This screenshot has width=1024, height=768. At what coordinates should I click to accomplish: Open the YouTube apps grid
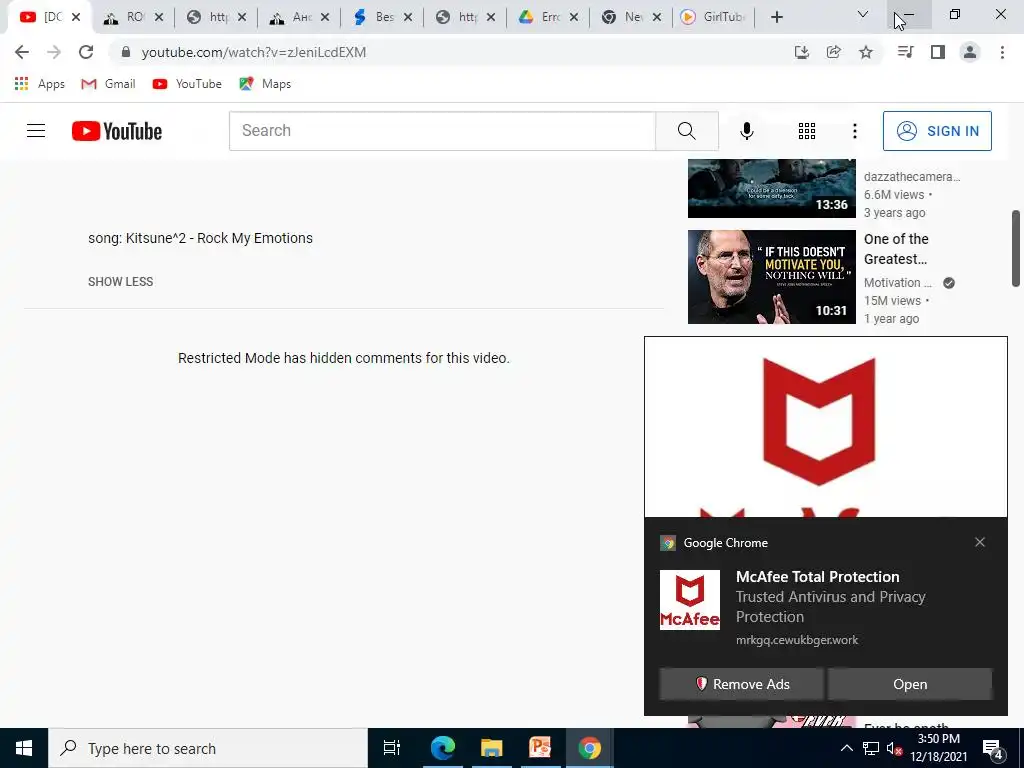click(807, 131)
